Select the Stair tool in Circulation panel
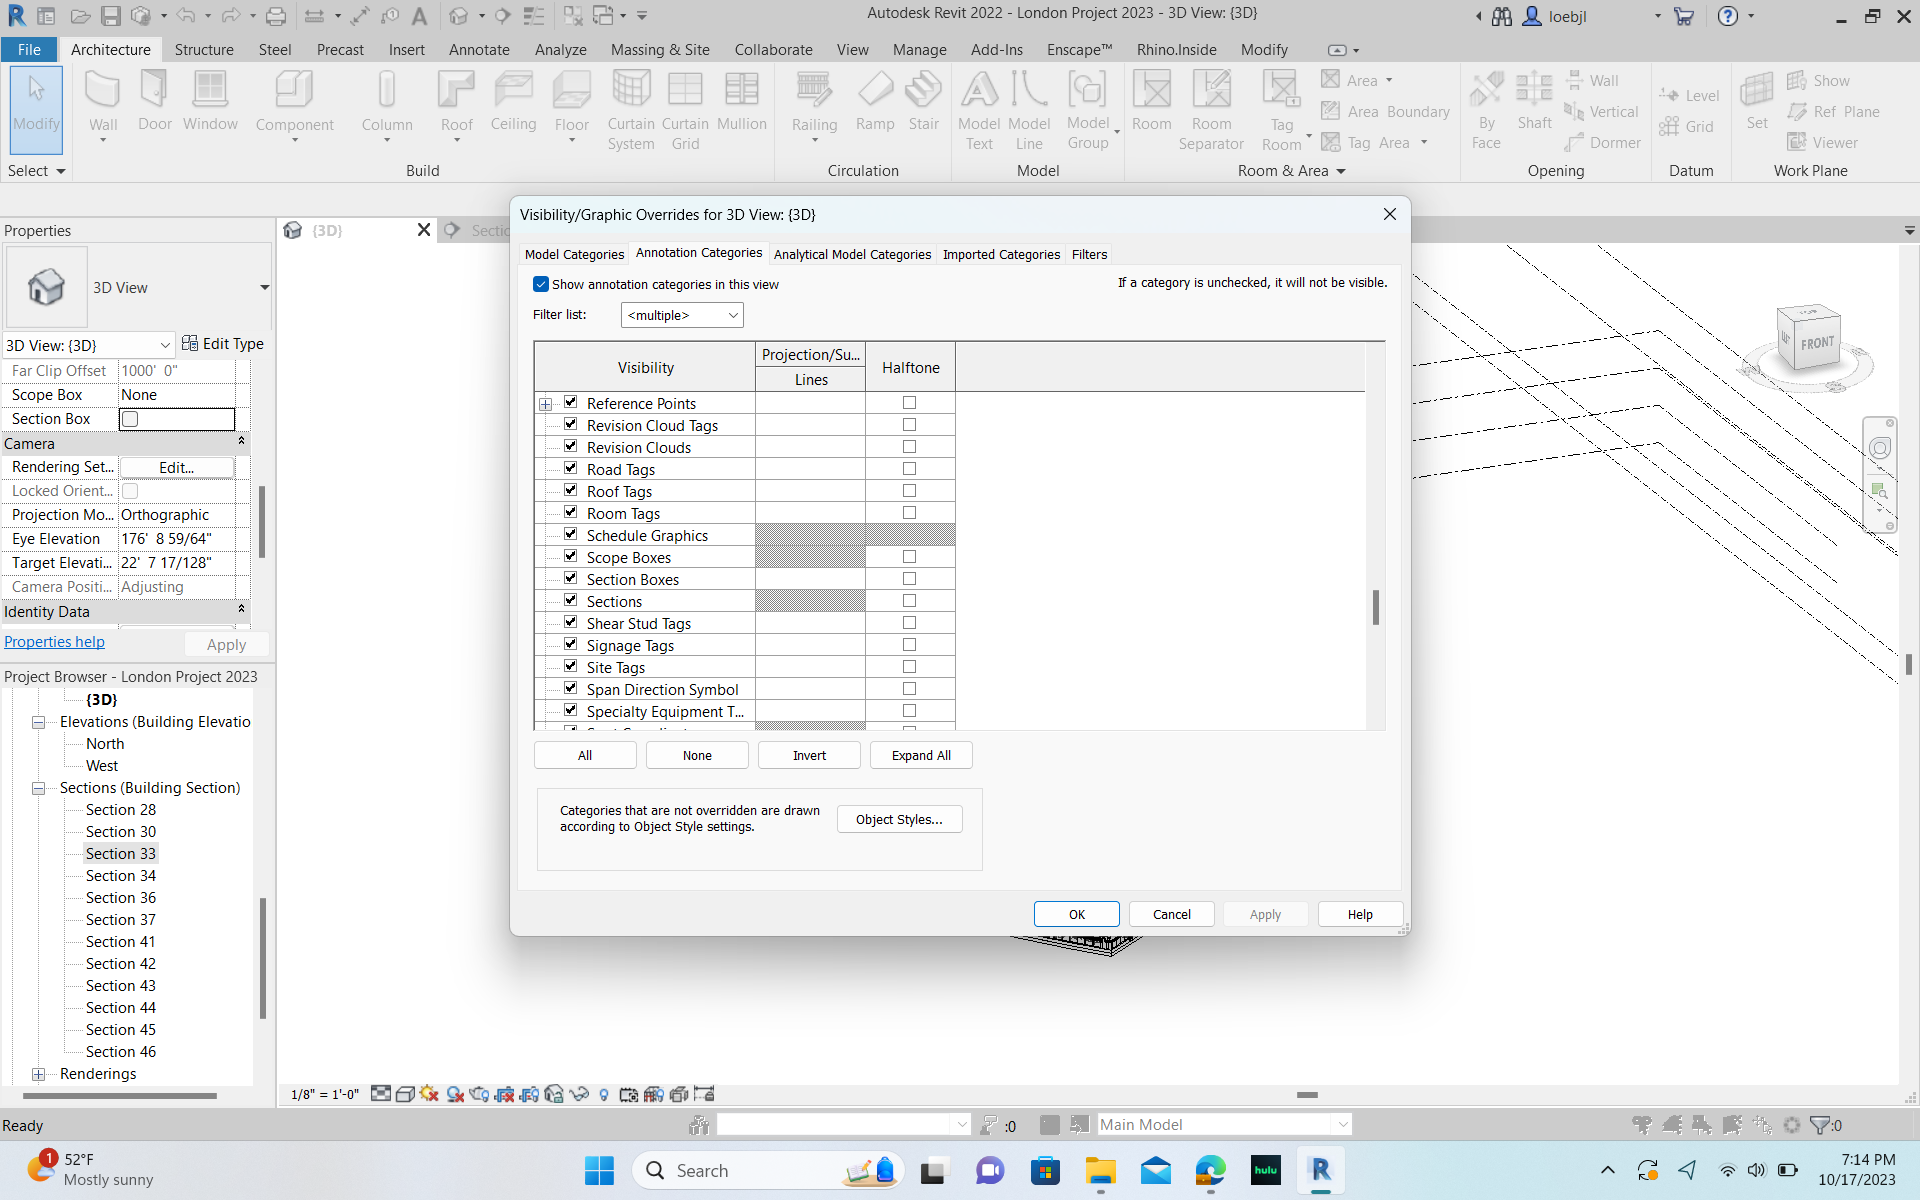Image resolution: width=1920 pixels, height=1200 pixels. pos(923,105)
